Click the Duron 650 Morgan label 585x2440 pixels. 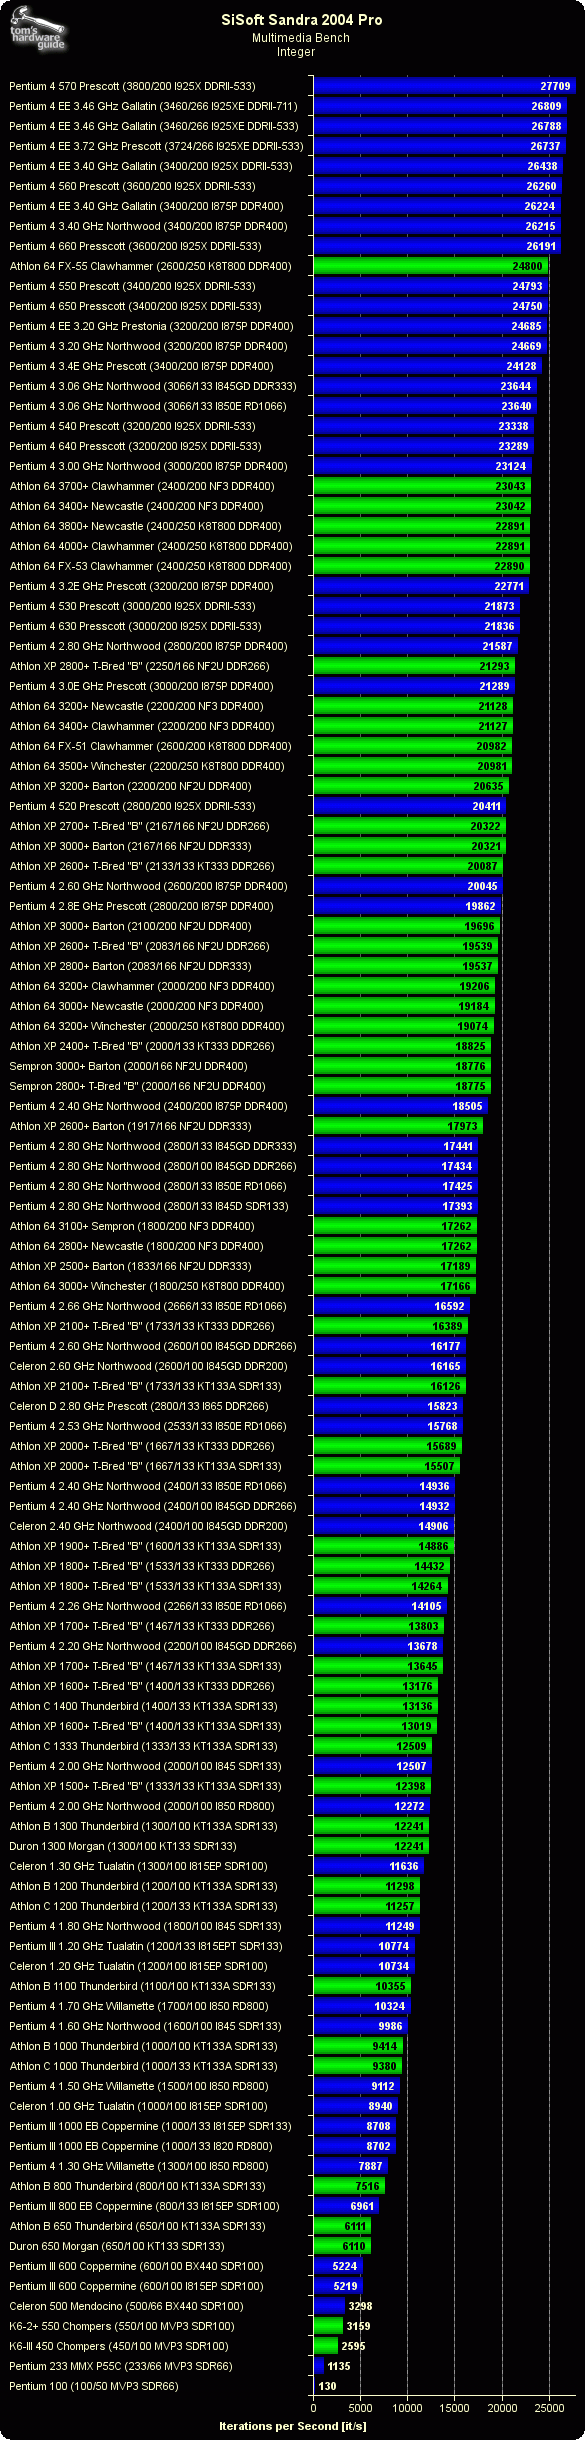coord(117,2246)
